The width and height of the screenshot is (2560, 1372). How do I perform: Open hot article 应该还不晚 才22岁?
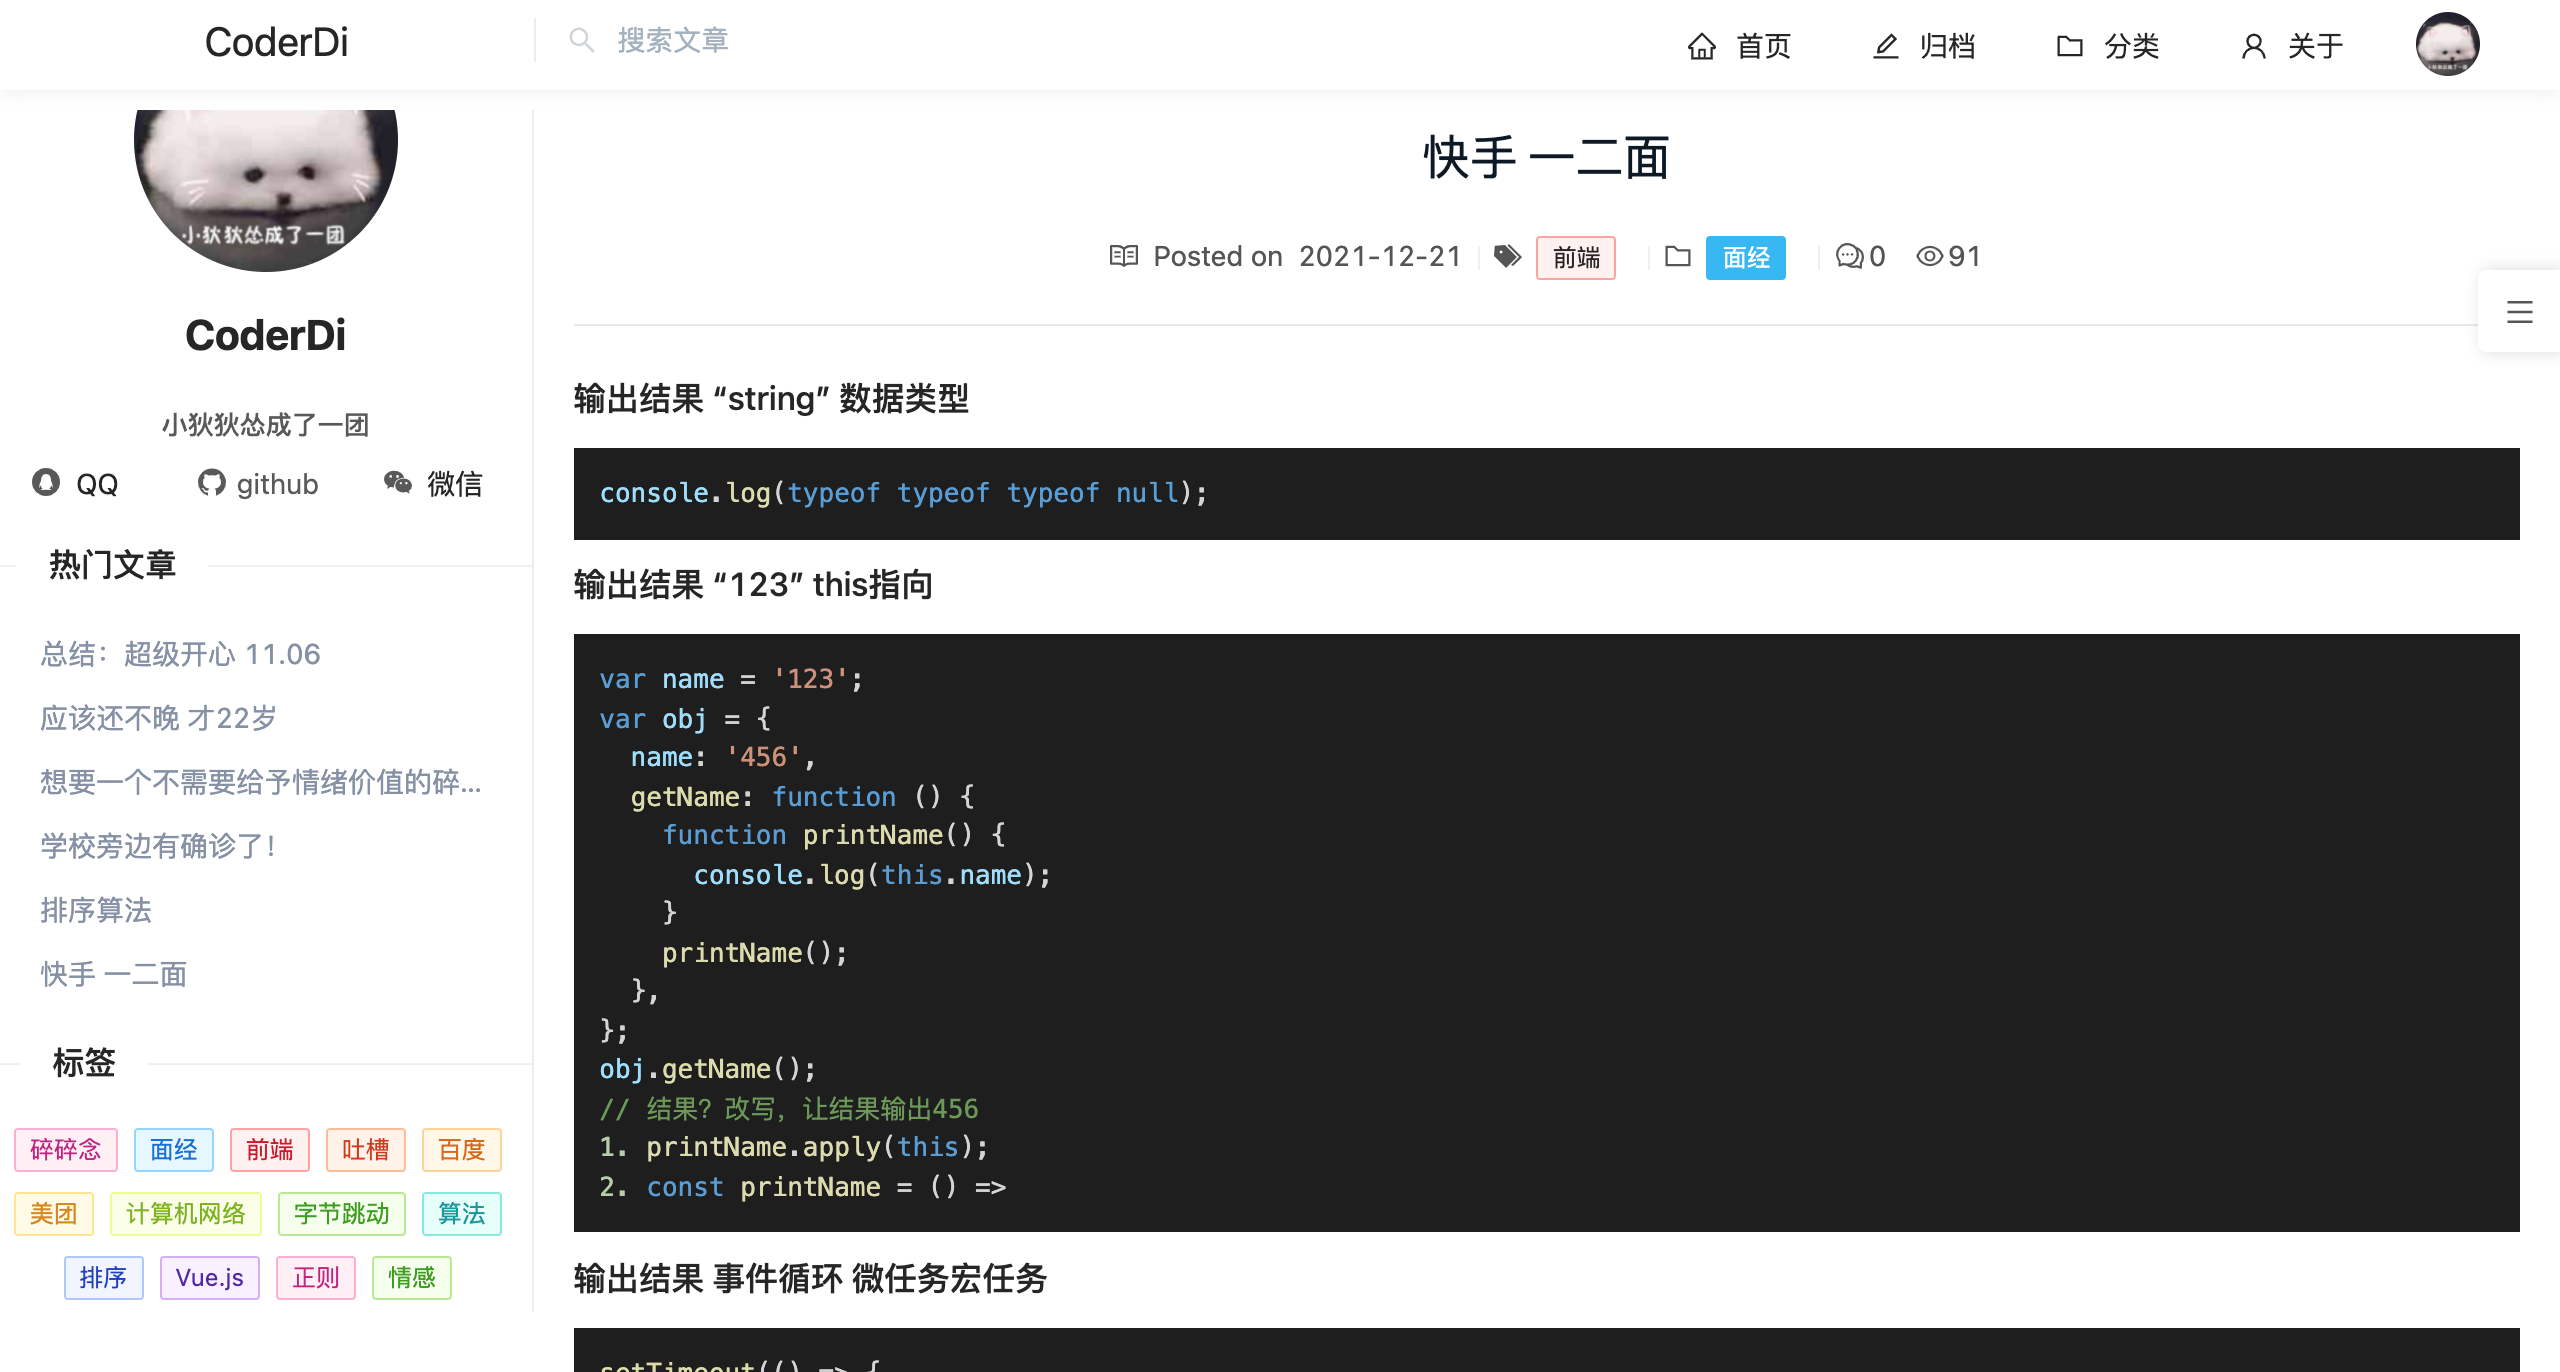click(158, 718)
